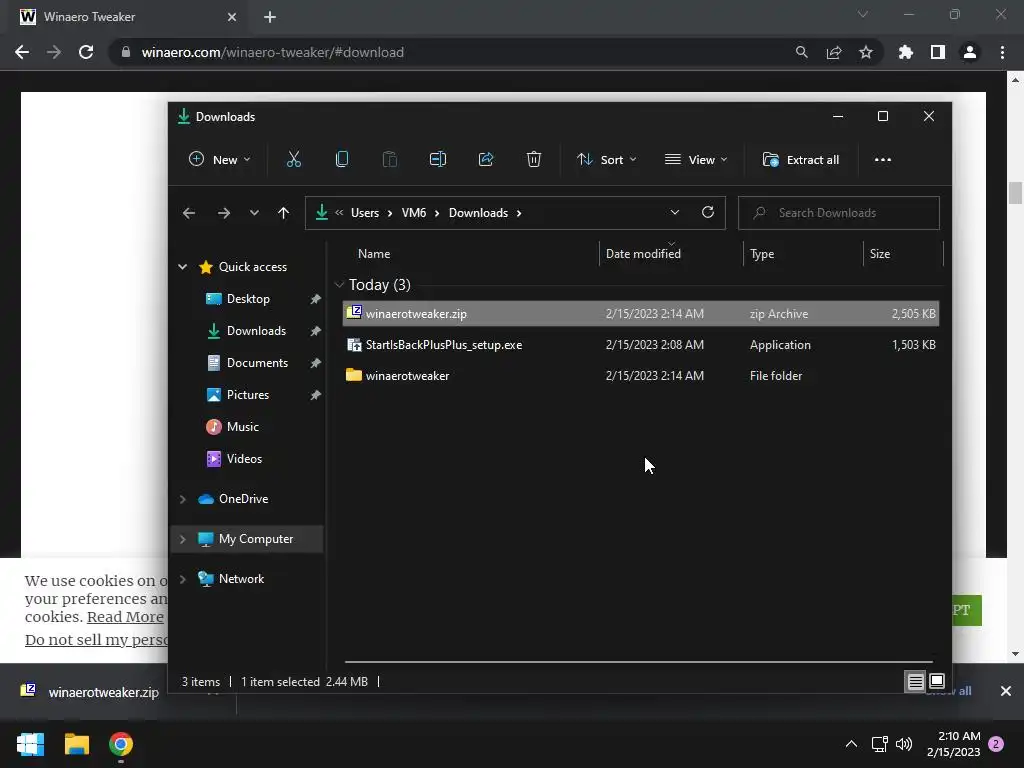Reload the Chrome page
This screenshot has width=1024, height=768.
tap(86, 52)
